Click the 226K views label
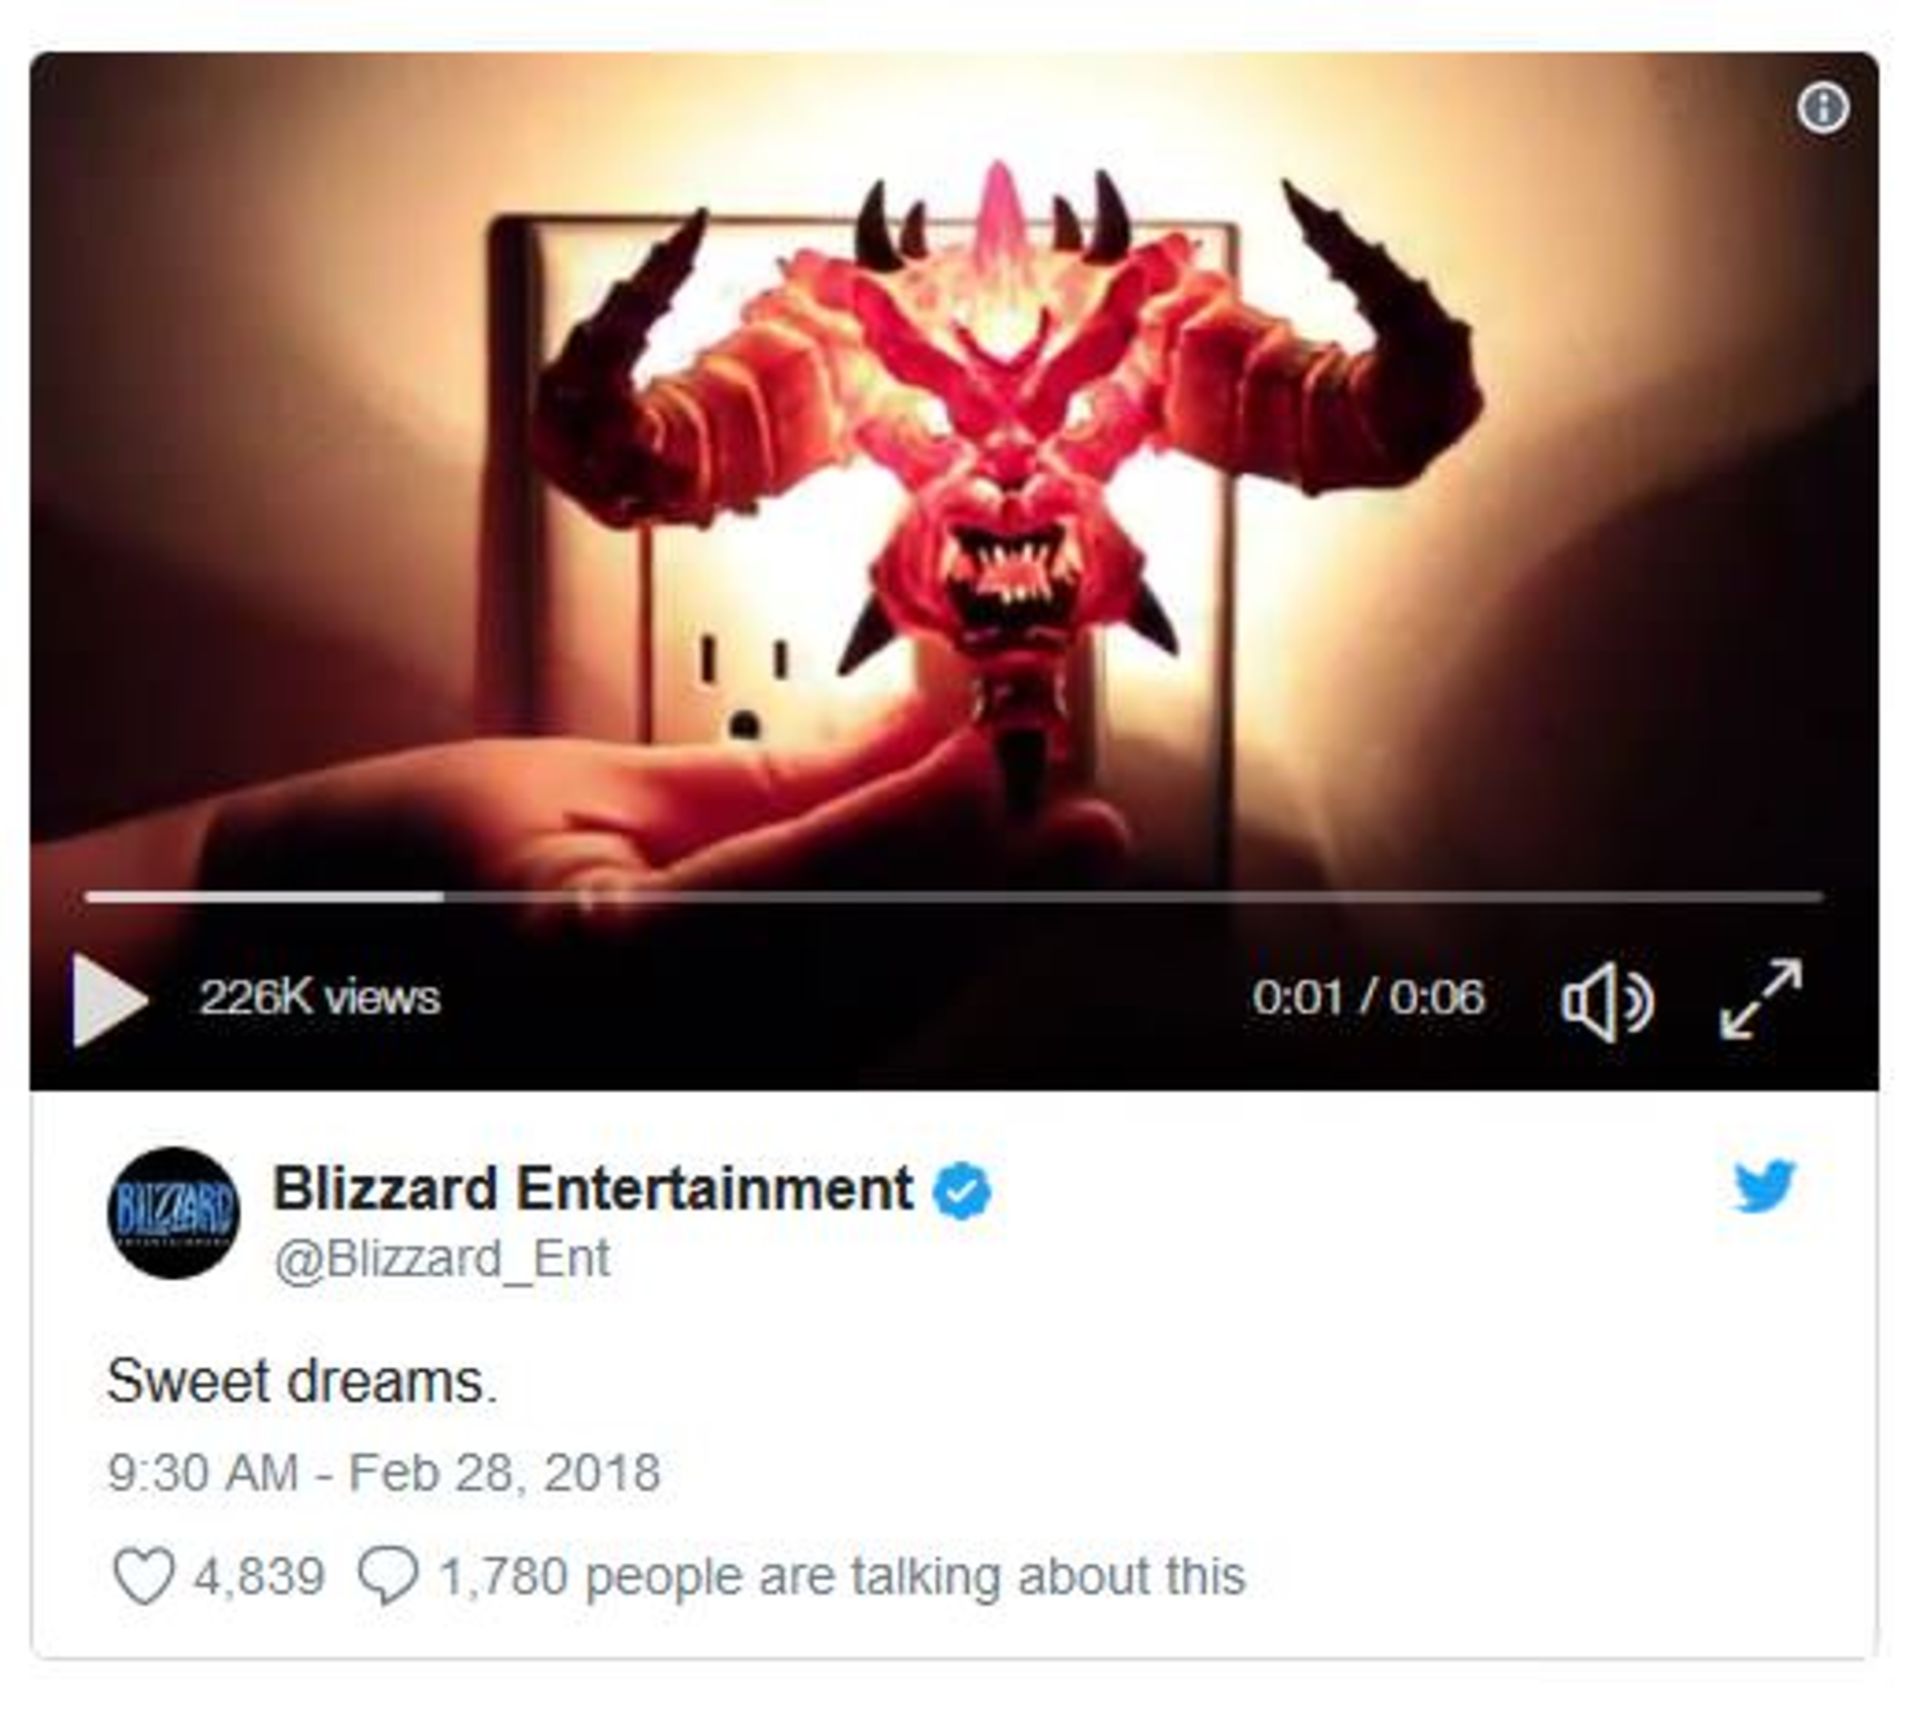This screenshot has width=1920, height=1731. point(319,998)
